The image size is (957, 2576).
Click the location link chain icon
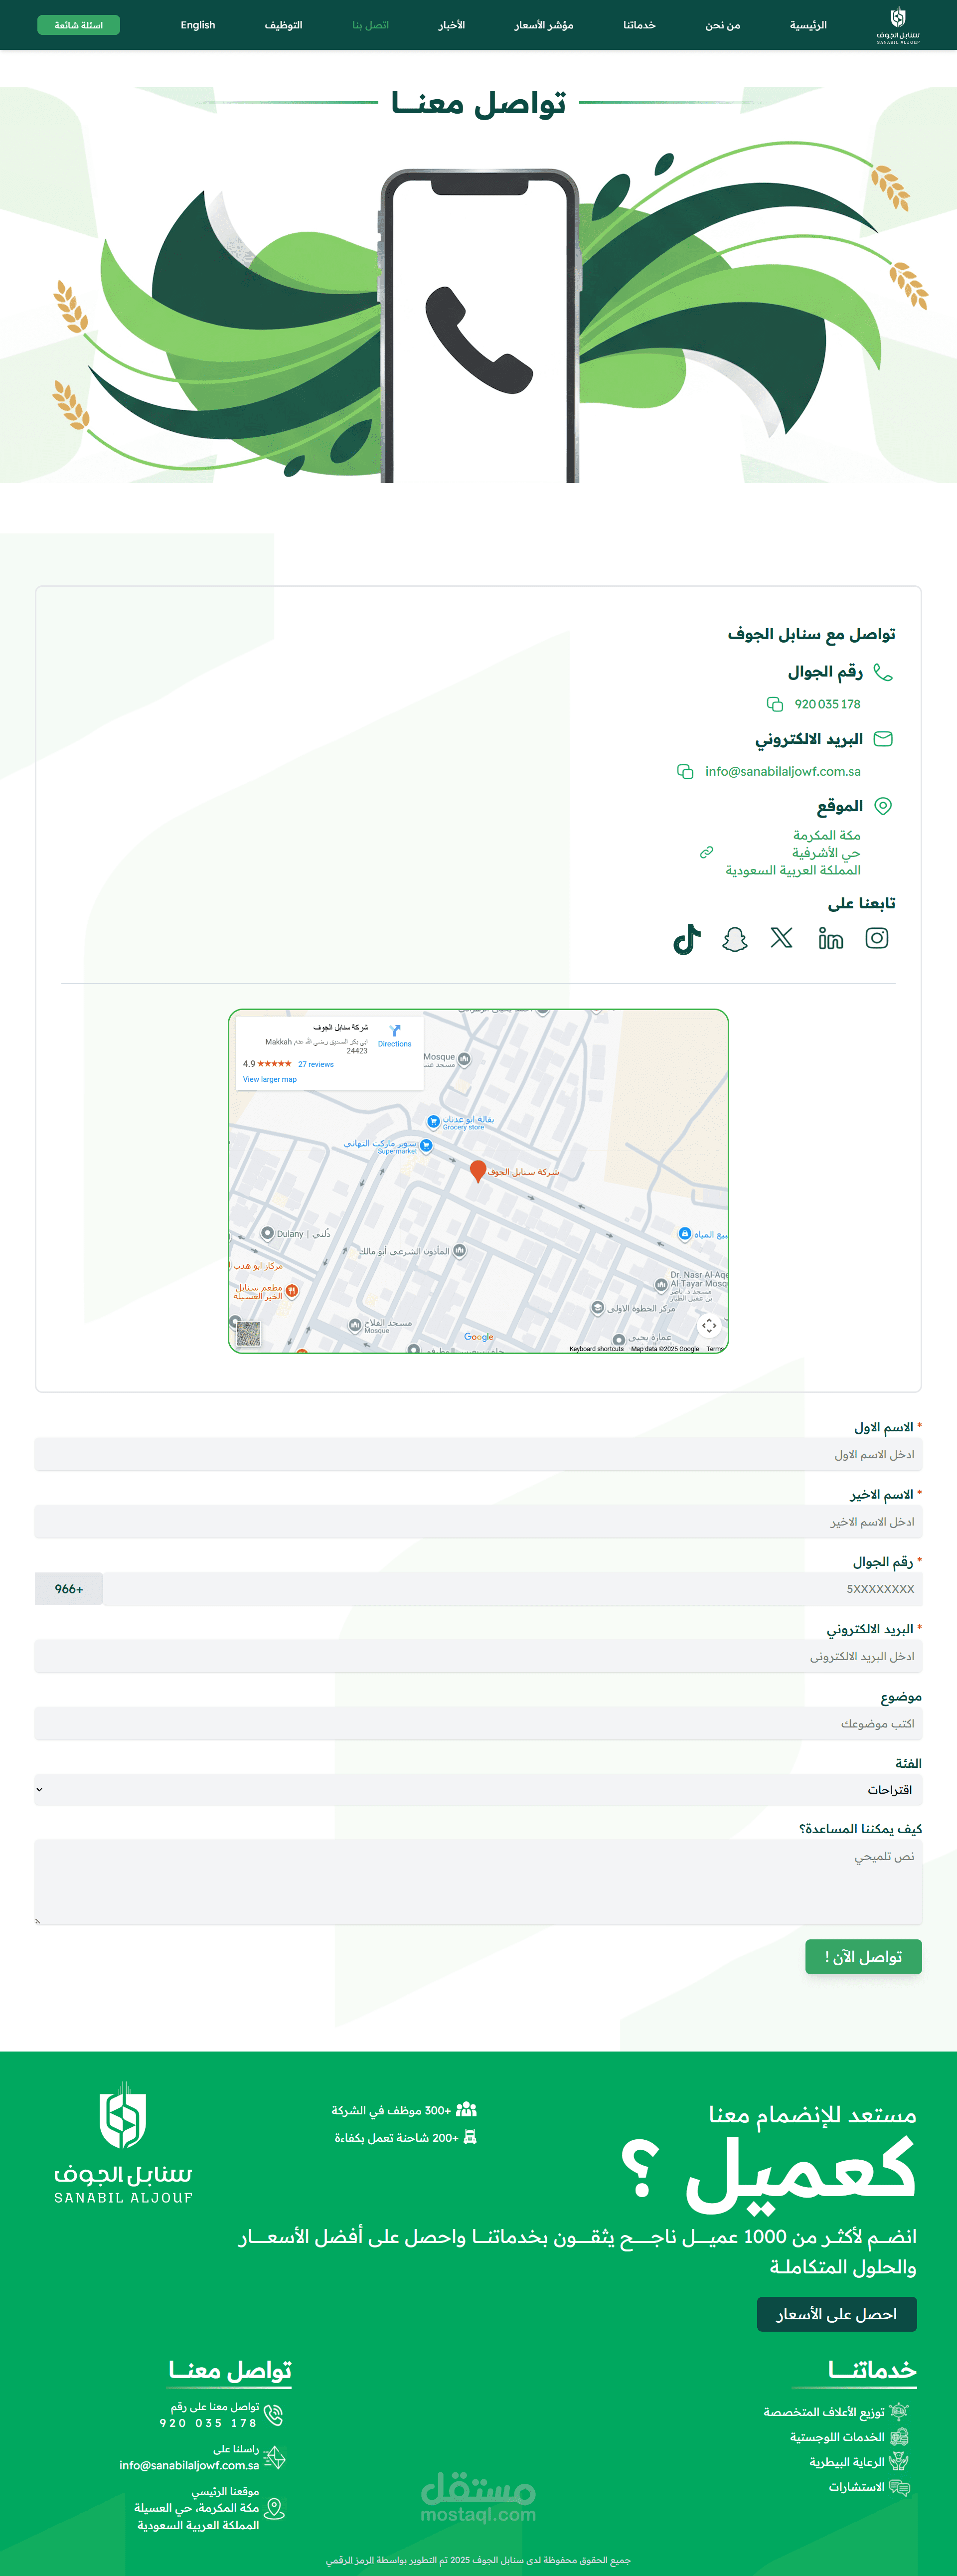coord(706,852)
